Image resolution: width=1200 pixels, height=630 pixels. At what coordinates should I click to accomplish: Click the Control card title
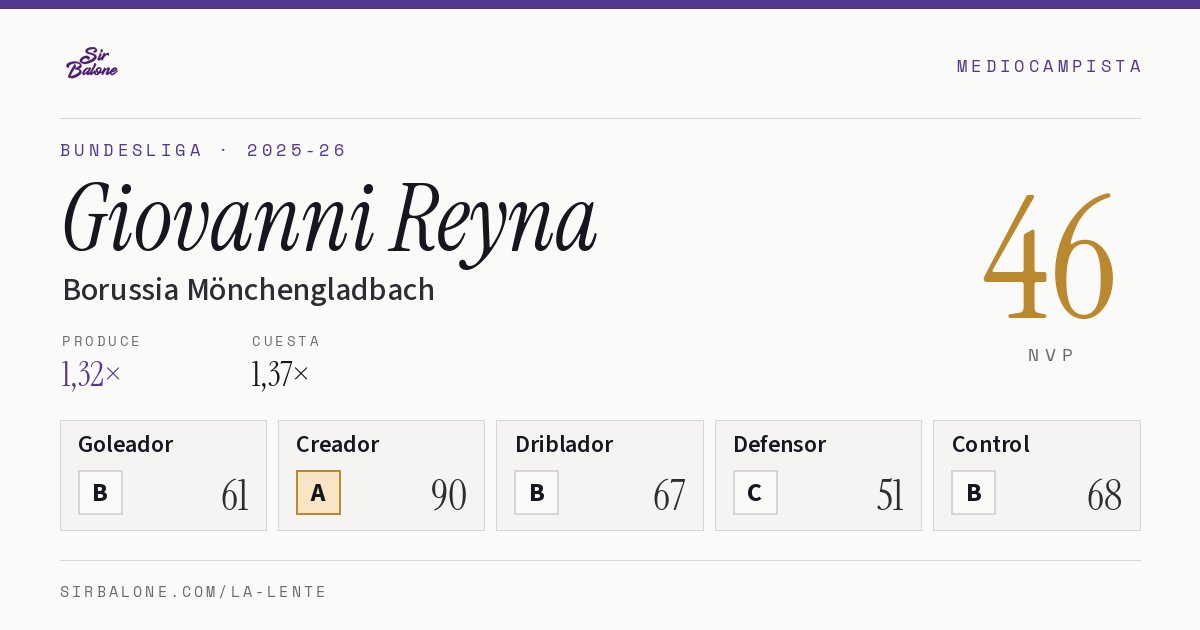point(991,444)
